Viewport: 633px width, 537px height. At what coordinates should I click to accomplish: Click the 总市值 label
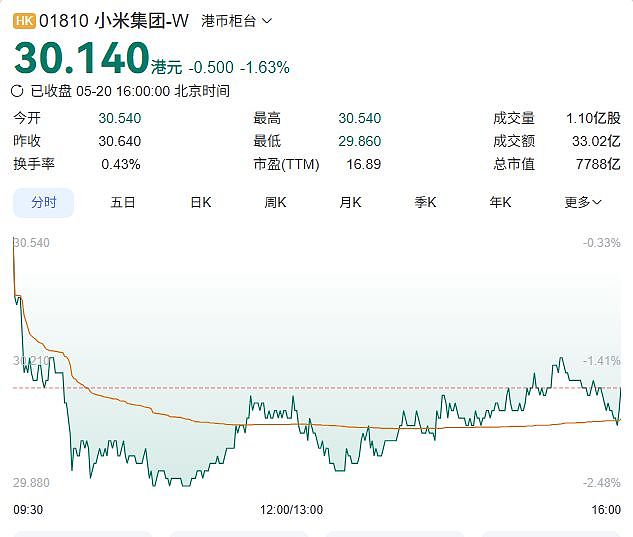[514, 164]
